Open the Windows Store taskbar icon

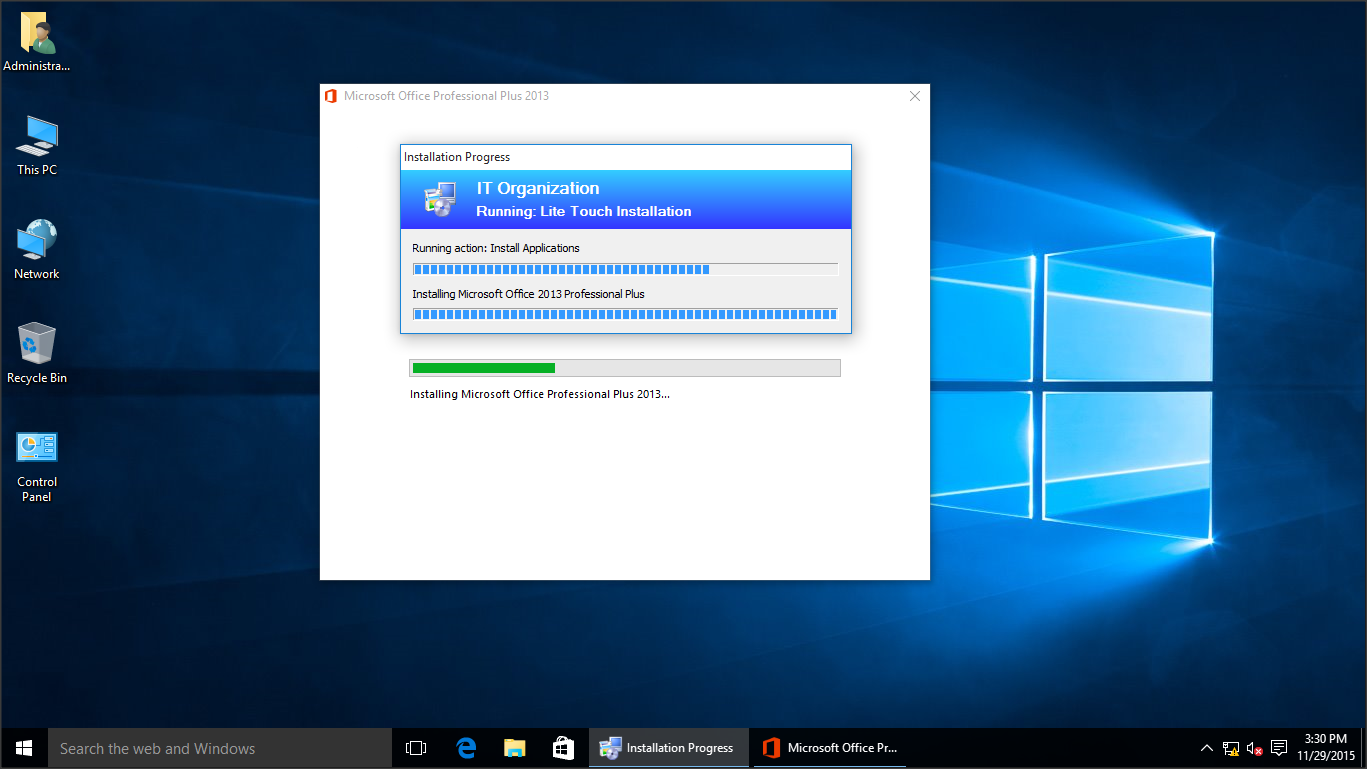(563, 748)
